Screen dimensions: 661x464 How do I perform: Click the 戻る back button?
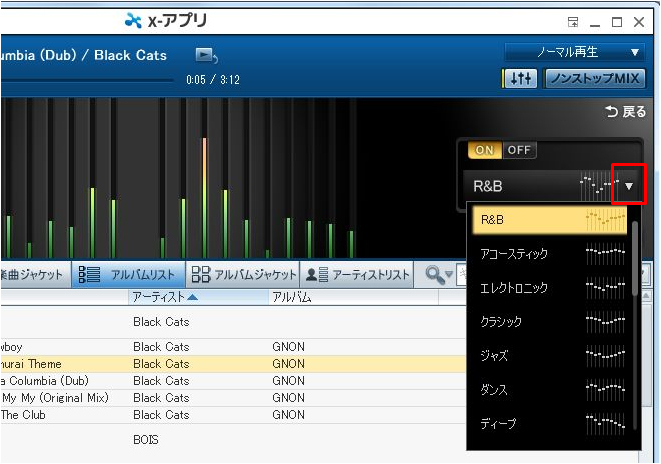[x=626, y=112]
